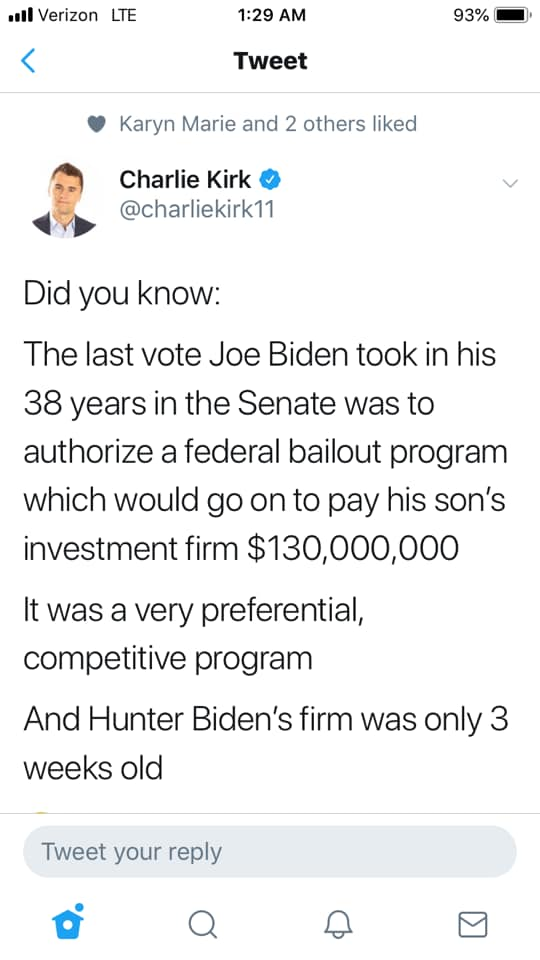The width and height of the screenshot is (540, 960).
Task: Tap the blue verified badge
Action: click(271, 179)
